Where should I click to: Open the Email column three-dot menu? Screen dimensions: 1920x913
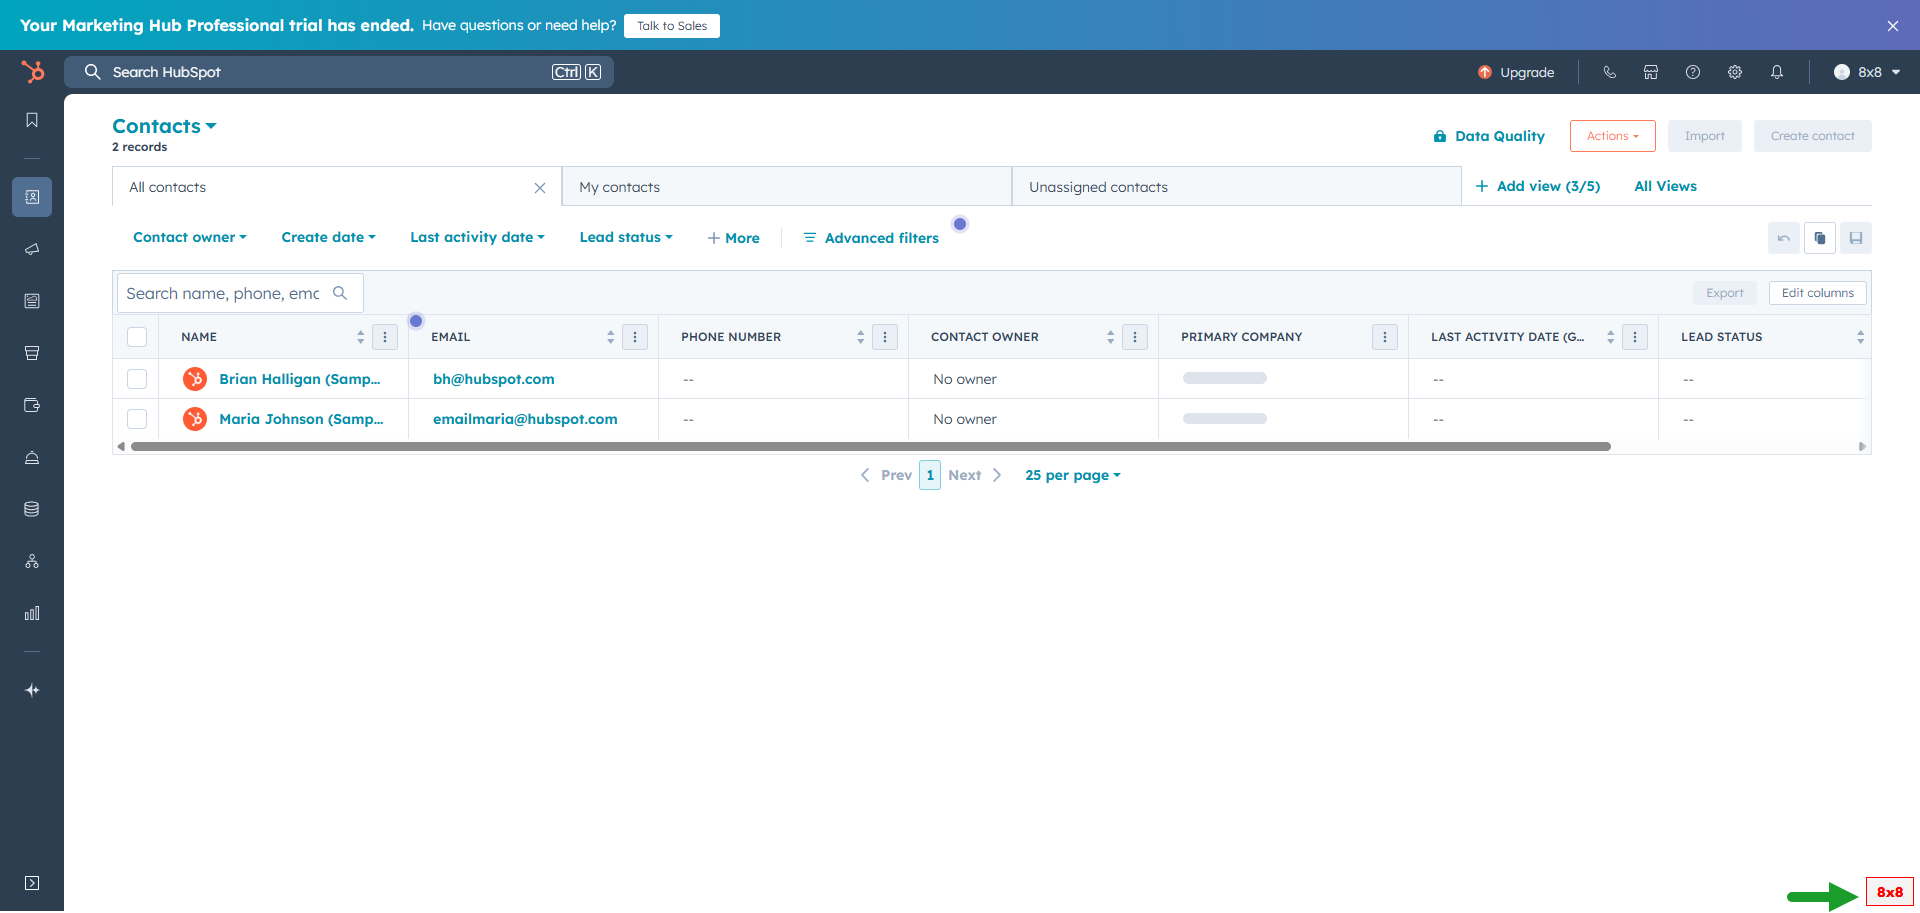[635, 337]
